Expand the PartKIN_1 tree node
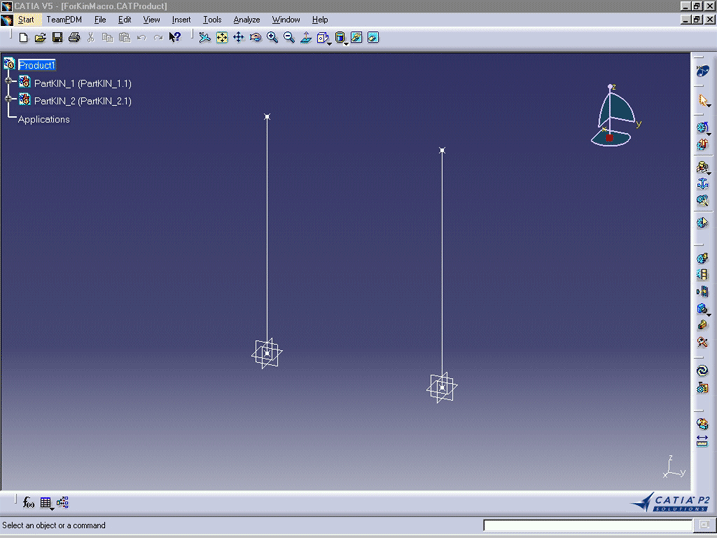 click(10, 83)
